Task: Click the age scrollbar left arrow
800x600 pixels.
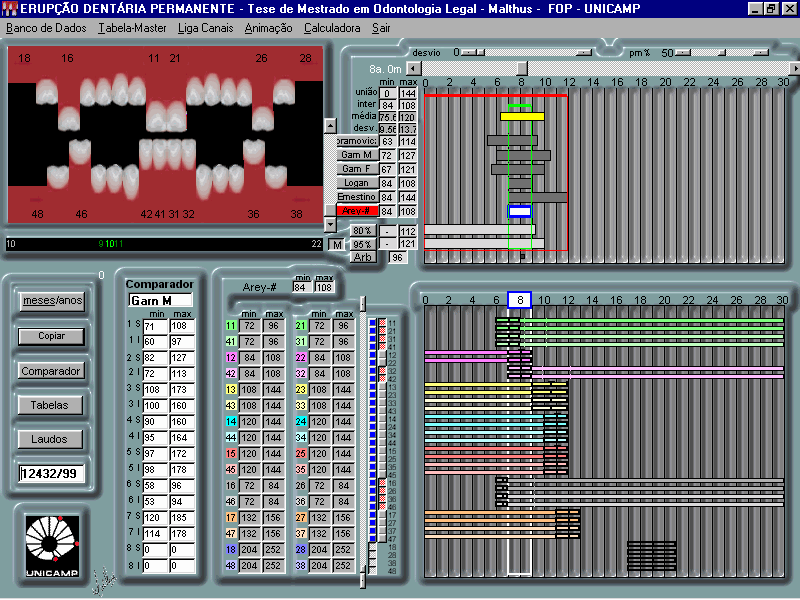Action: pyautogui.click(x=415, y=68)
